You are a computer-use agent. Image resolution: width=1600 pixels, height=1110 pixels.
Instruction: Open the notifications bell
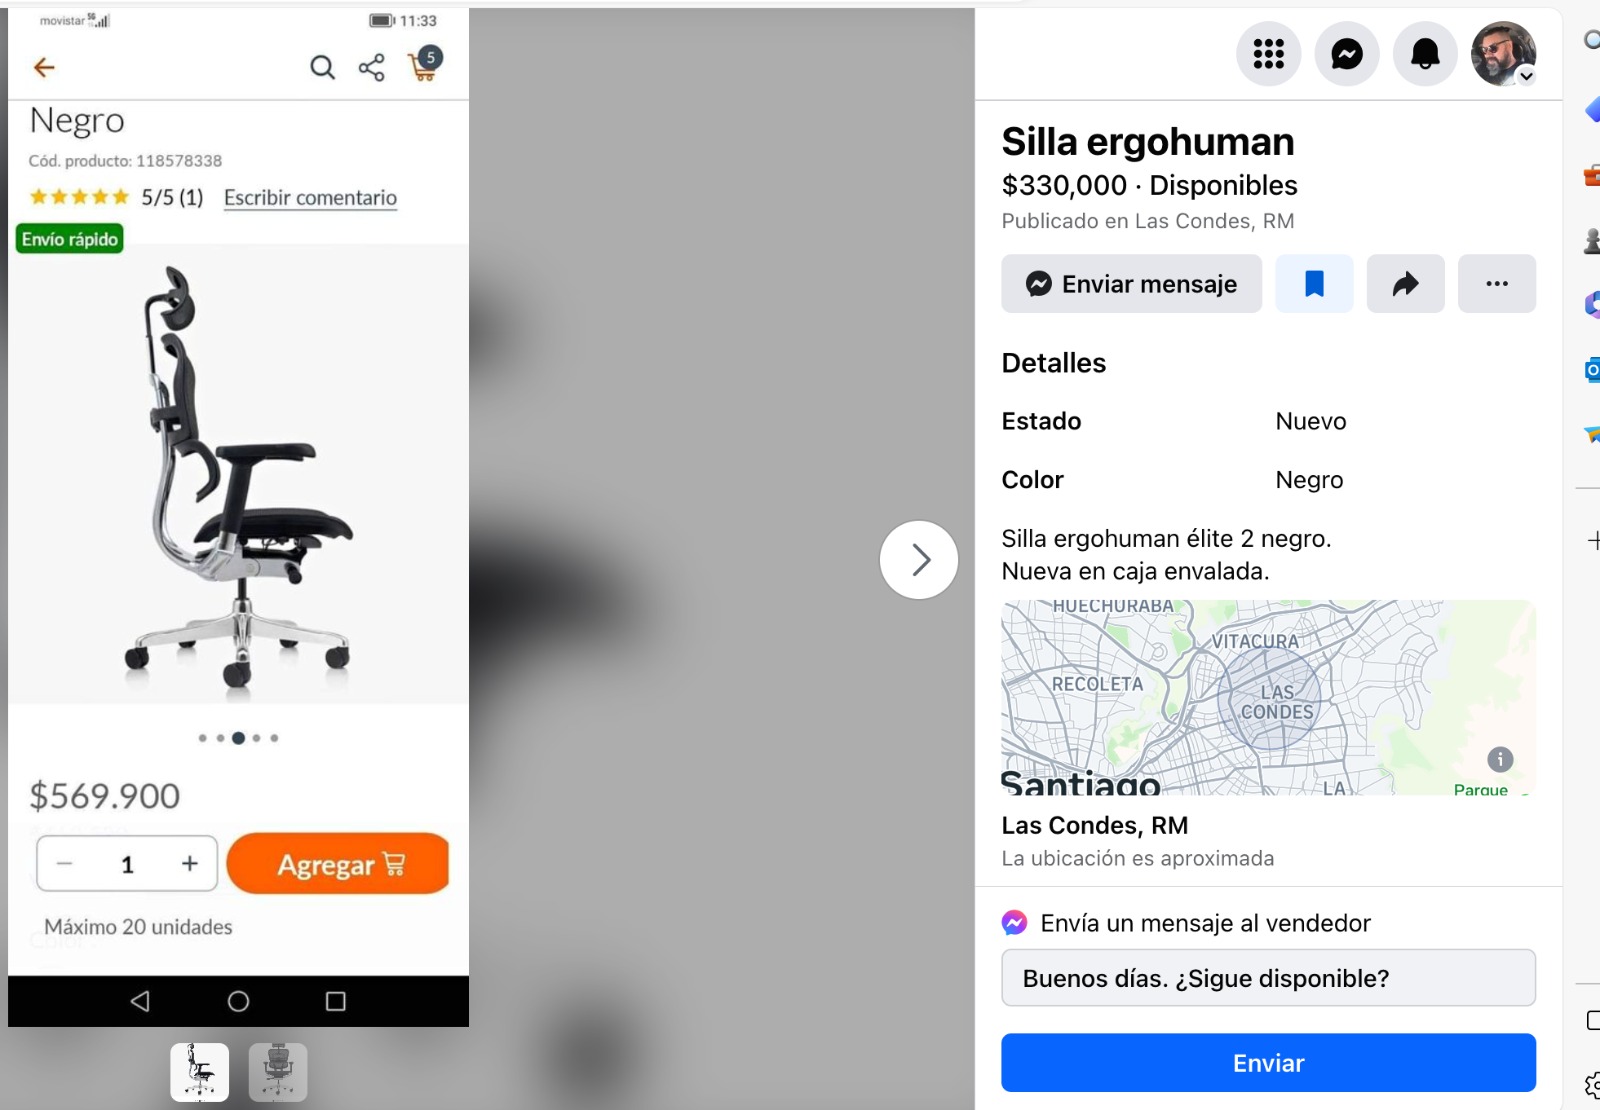point(1425,54)
